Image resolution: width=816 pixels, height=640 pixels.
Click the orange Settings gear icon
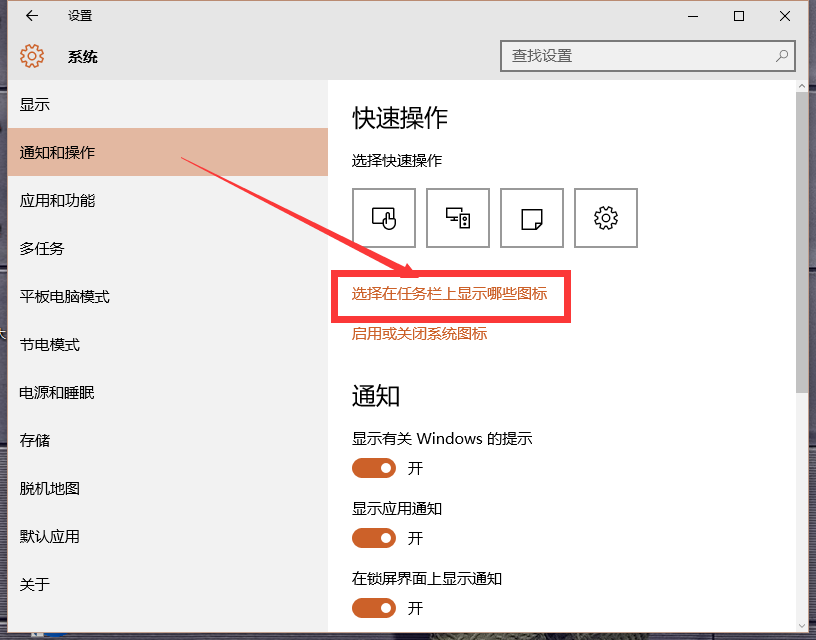32,56
